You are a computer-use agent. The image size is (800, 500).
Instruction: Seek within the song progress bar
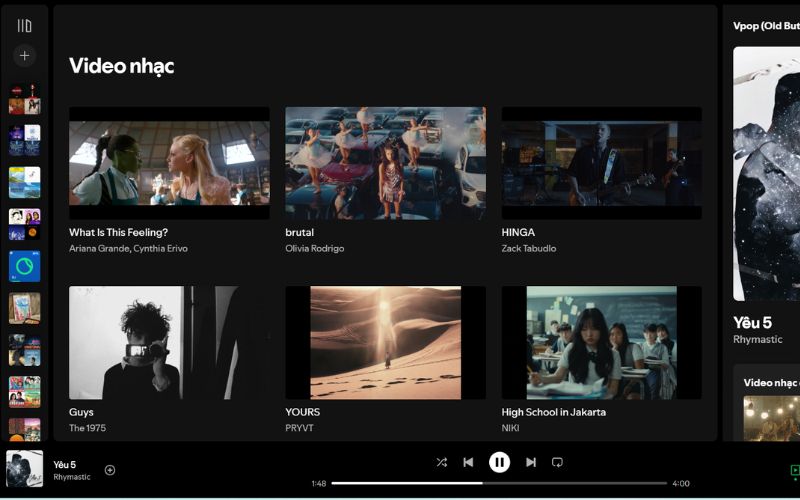499,483
